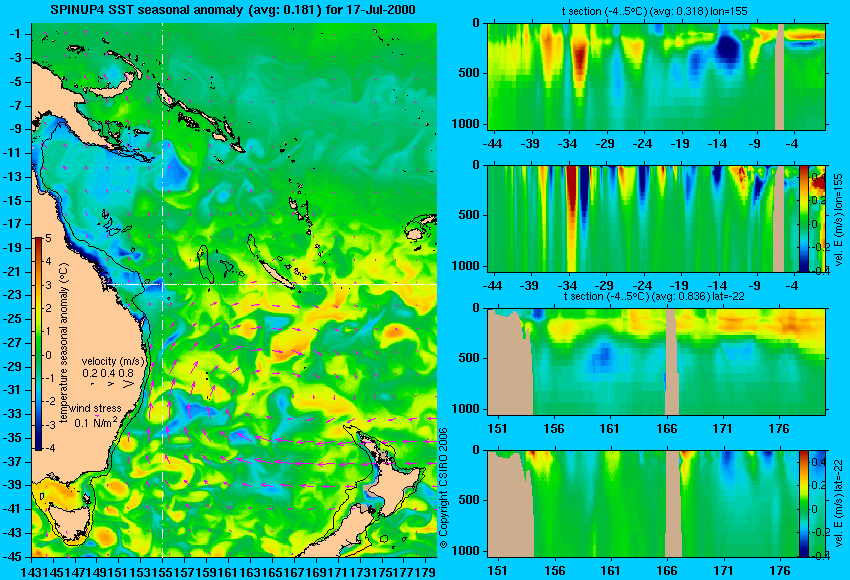Click the '0.1 N/m²' wind stress value

pos(95,421)
